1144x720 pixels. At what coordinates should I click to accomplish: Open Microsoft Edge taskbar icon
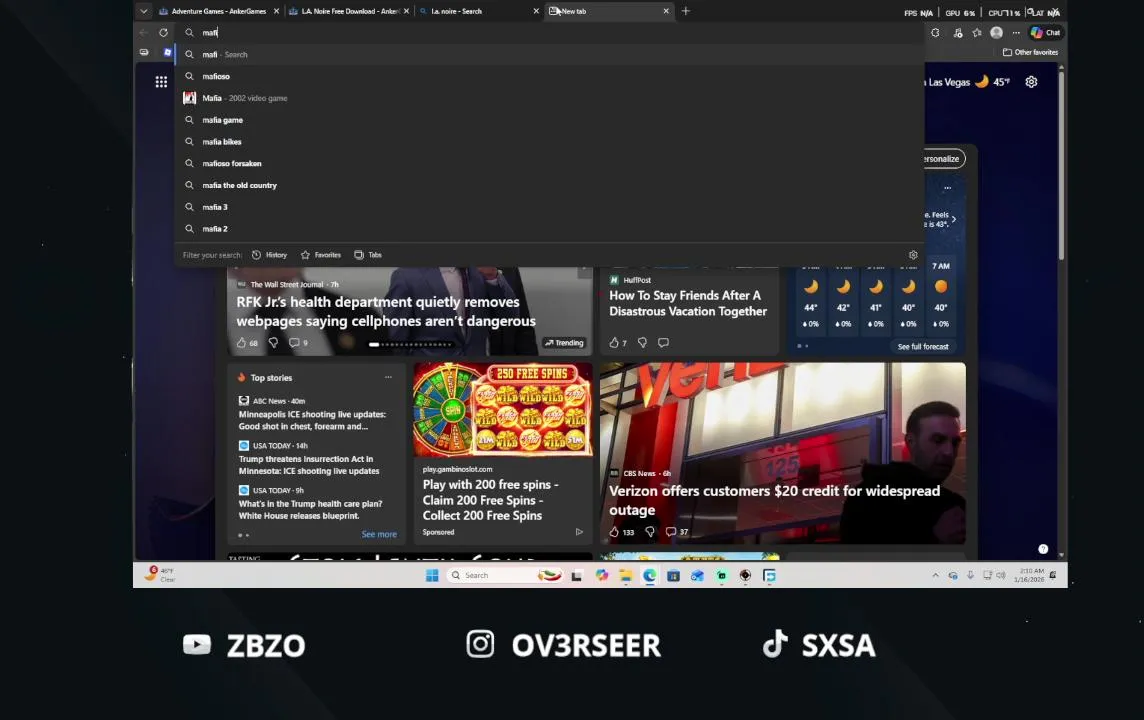(x=649, y=576)
